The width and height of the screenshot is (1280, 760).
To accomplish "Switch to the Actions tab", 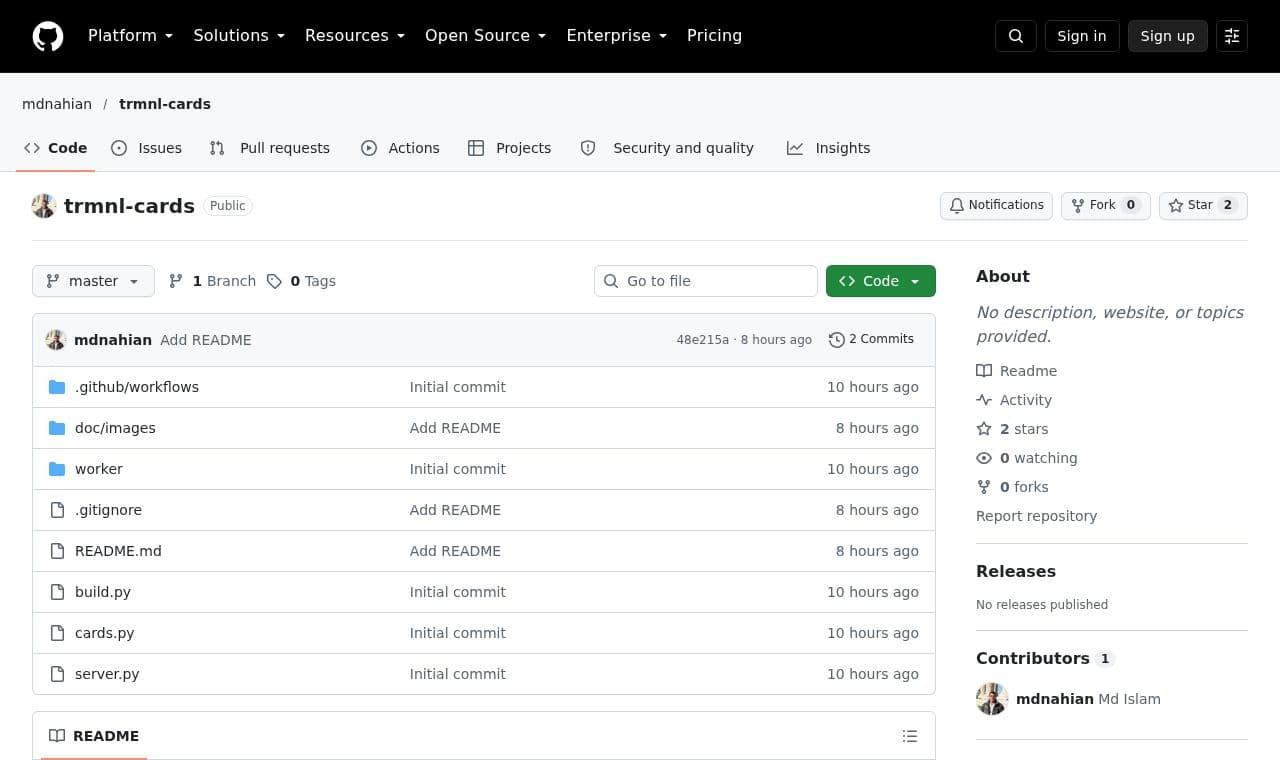I will (x=400, y=148).
